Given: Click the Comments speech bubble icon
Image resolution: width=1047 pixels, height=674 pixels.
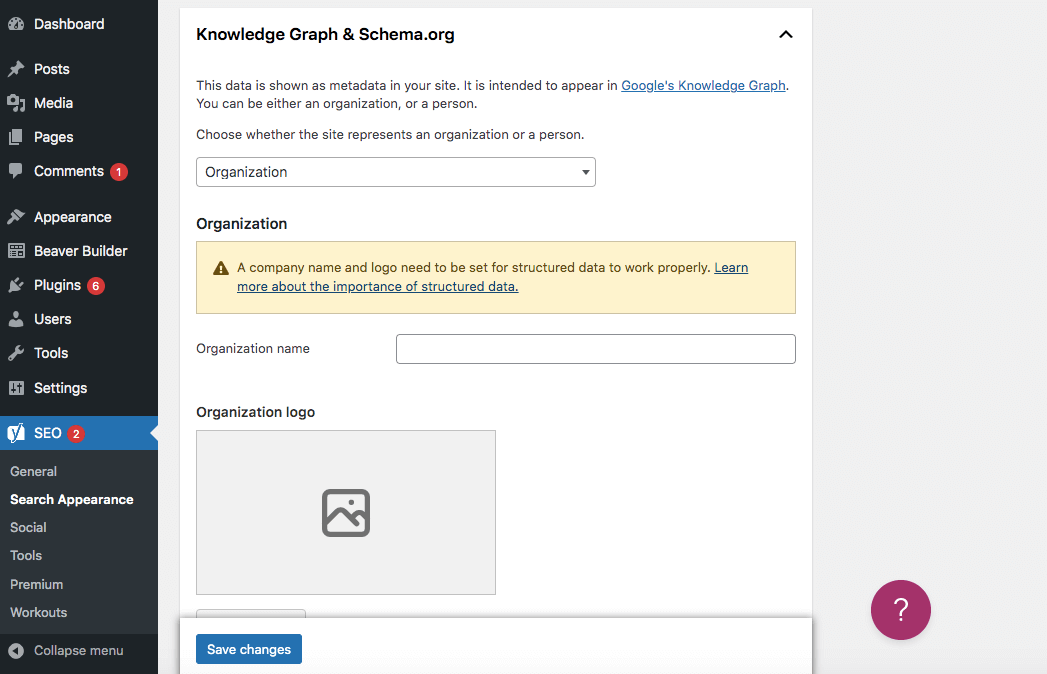Looking at the screenshot, I should 16,171.
